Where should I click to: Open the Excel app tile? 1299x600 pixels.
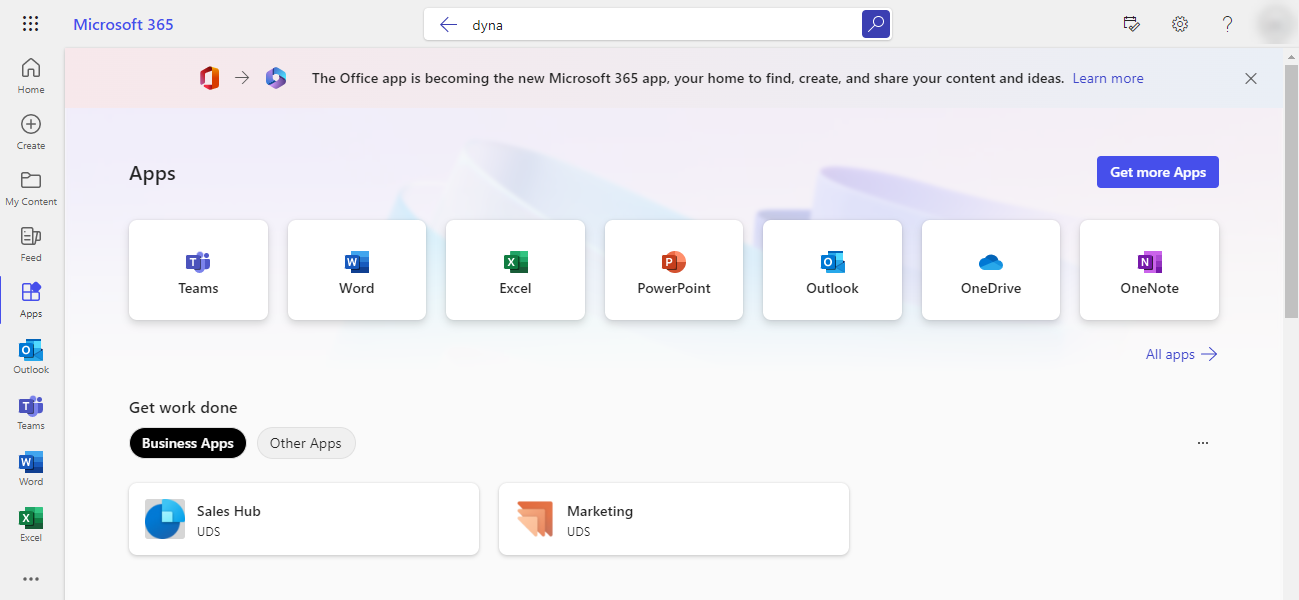[x=515, y=270]
